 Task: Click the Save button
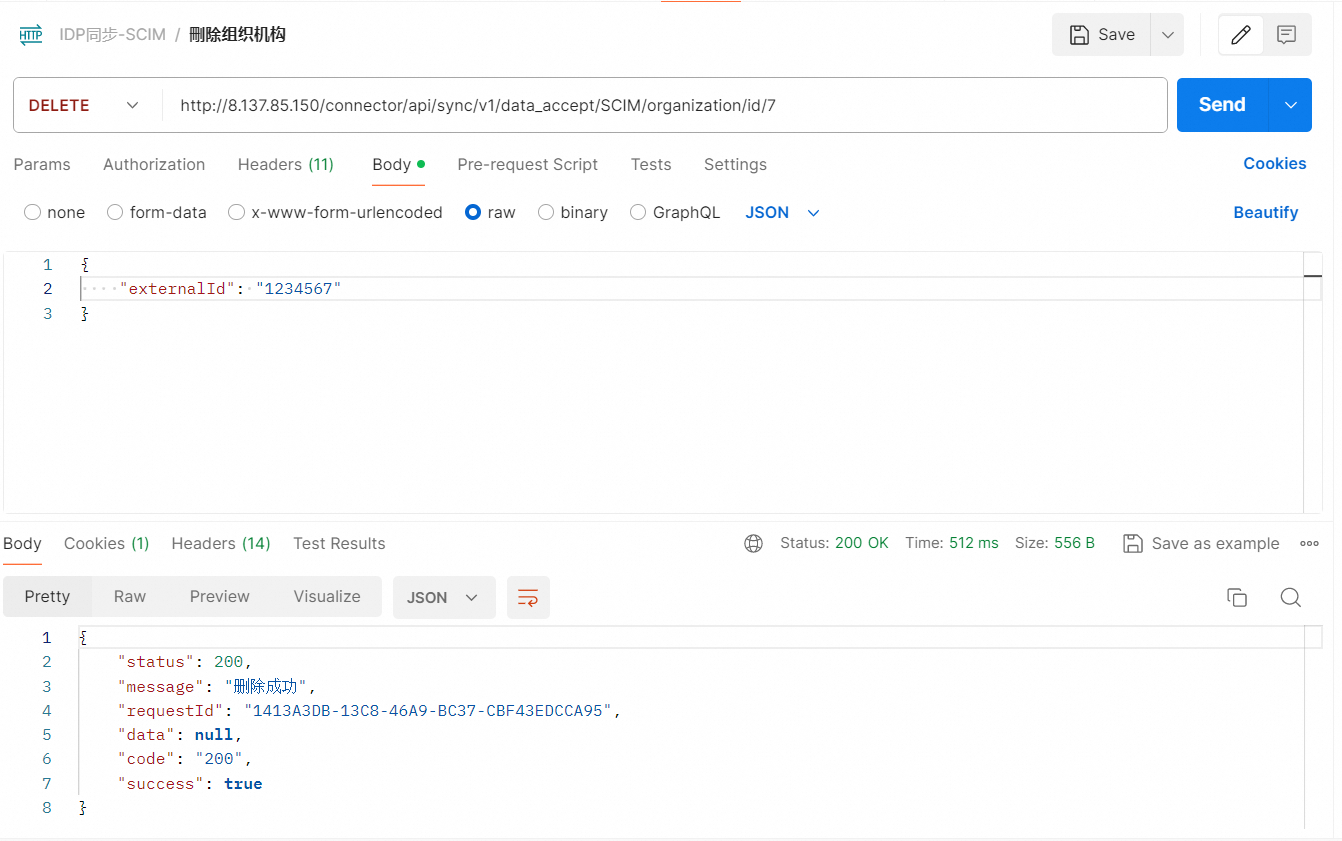click(1101, 35)
